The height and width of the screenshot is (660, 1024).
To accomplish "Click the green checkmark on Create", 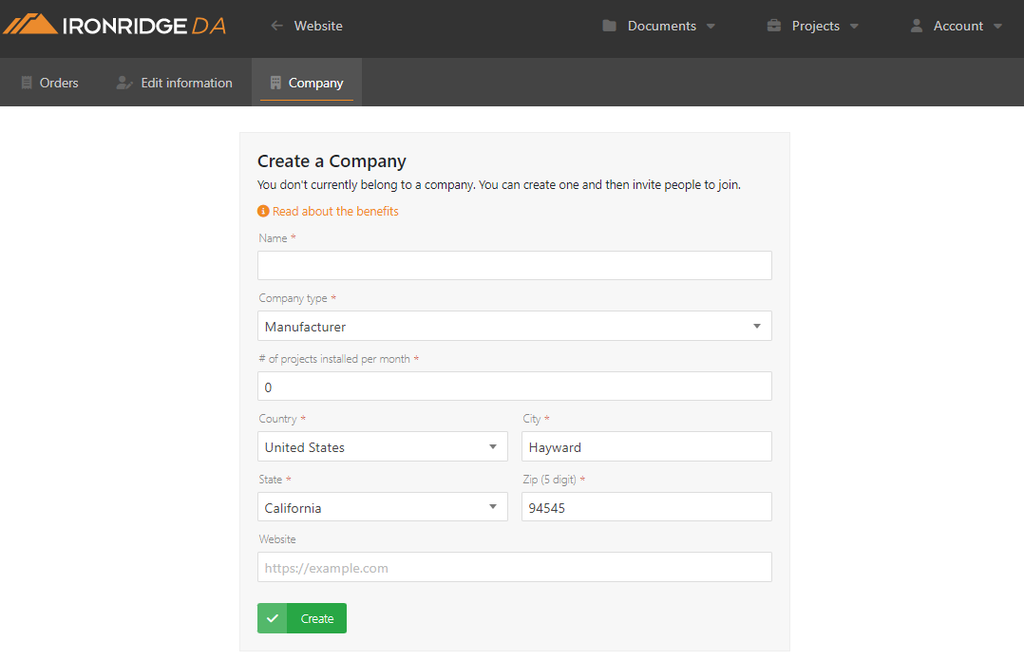I will click(x=272, y=618).
